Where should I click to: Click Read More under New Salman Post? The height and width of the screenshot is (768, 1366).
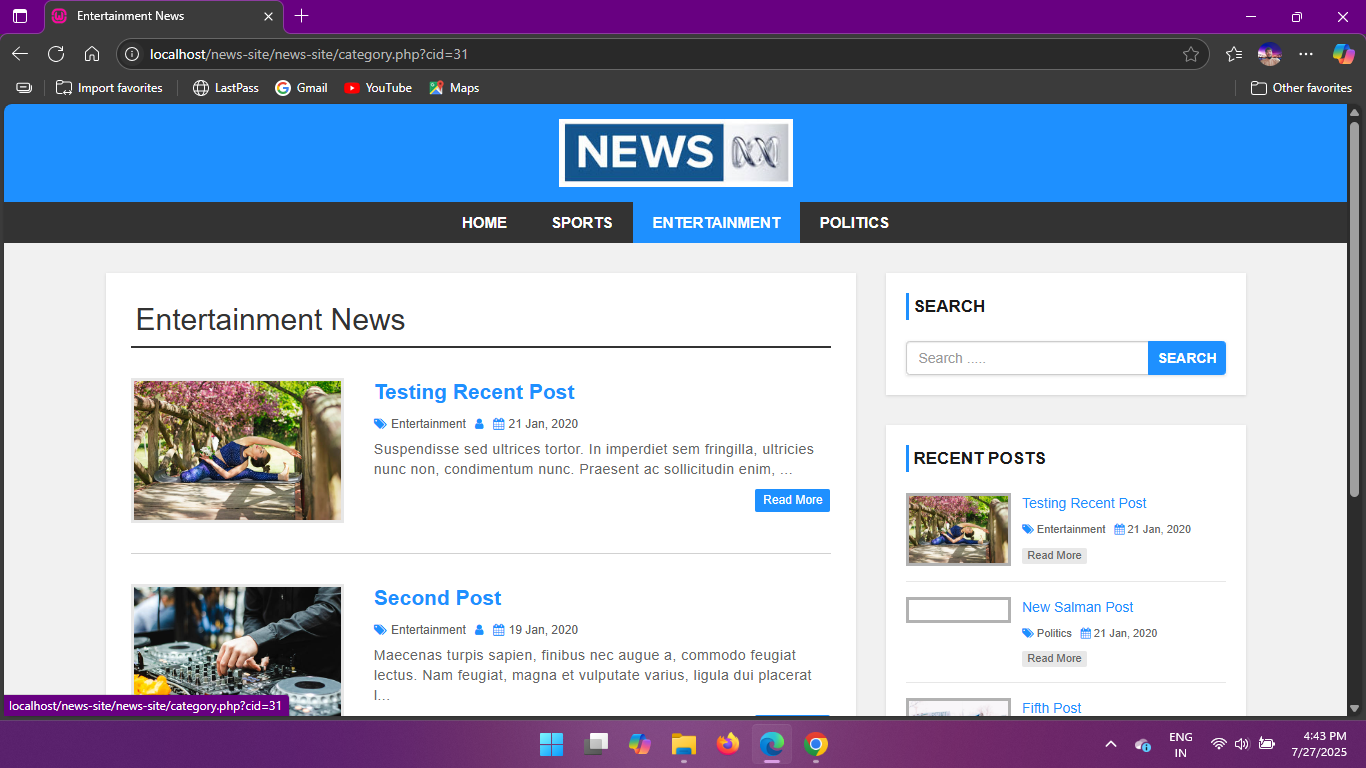pos(1054,658)
